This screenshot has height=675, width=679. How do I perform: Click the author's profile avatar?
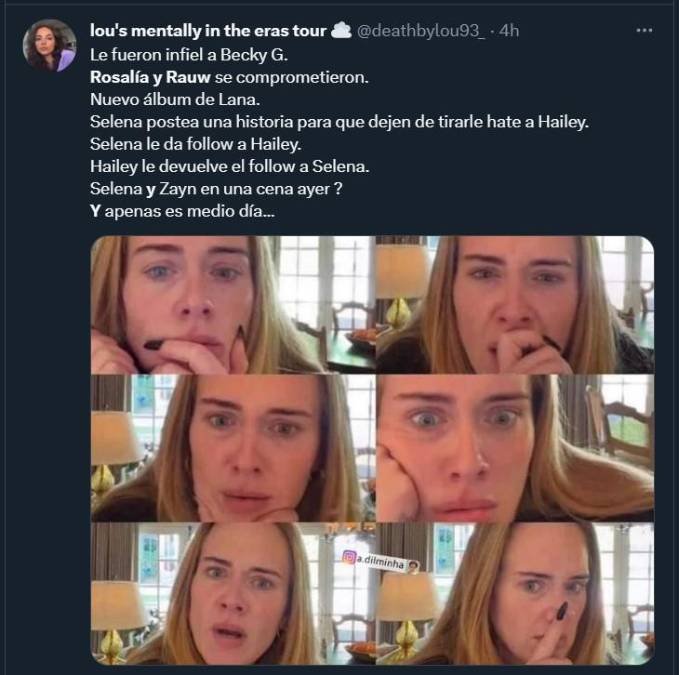point(50,46)
